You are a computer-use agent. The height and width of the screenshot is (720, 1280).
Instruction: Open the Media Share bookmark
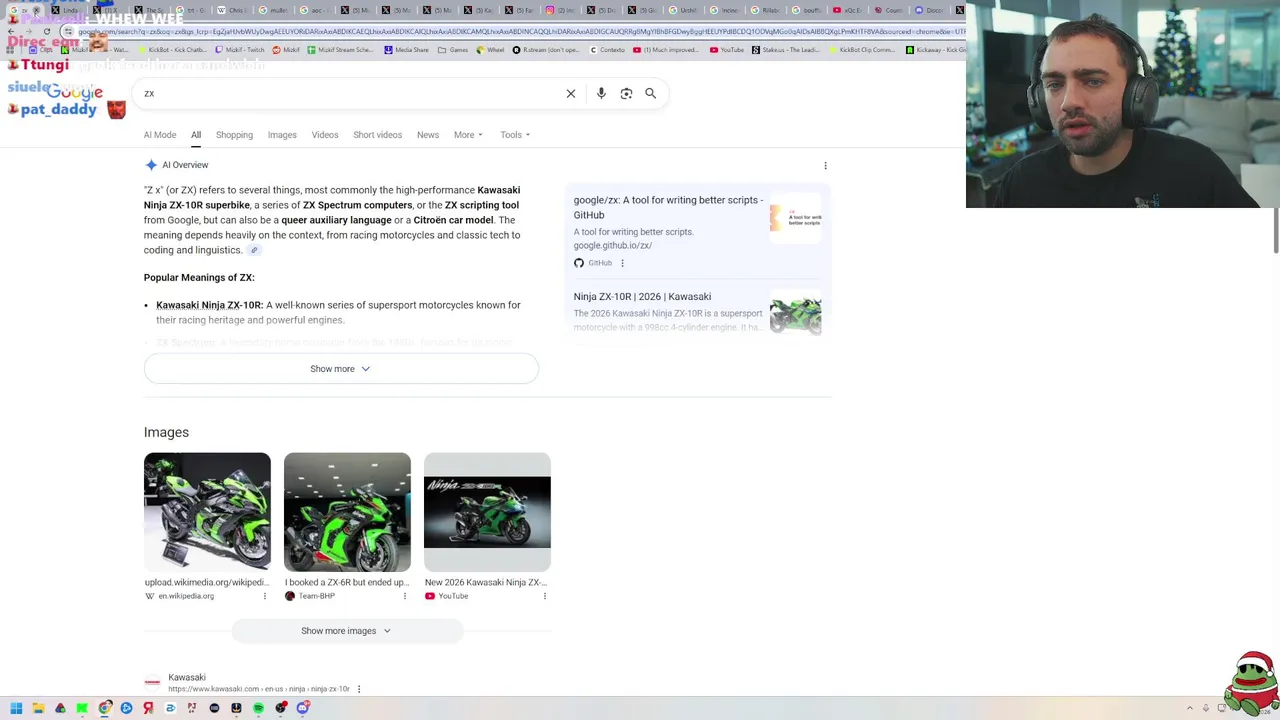(407, 50)
